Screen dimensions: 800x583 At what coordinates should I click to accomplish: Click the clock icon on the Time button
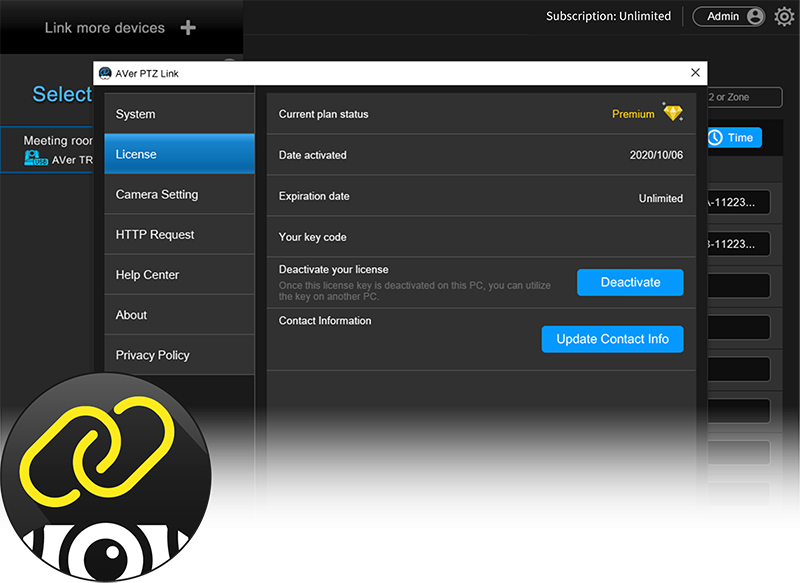point(715,138)
